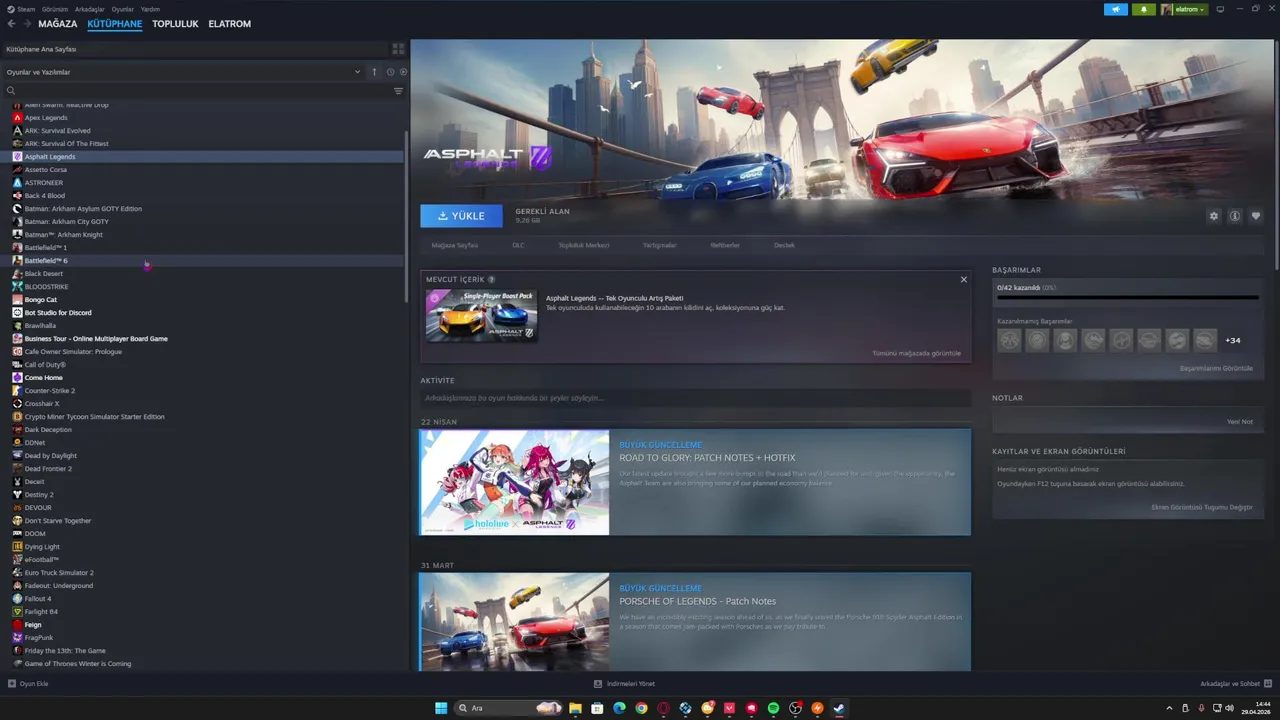Image resolution: width=1280 pixels, height=720 pixels.
Task: Go forward with the right arrow
Action: [x=26, y=23]
